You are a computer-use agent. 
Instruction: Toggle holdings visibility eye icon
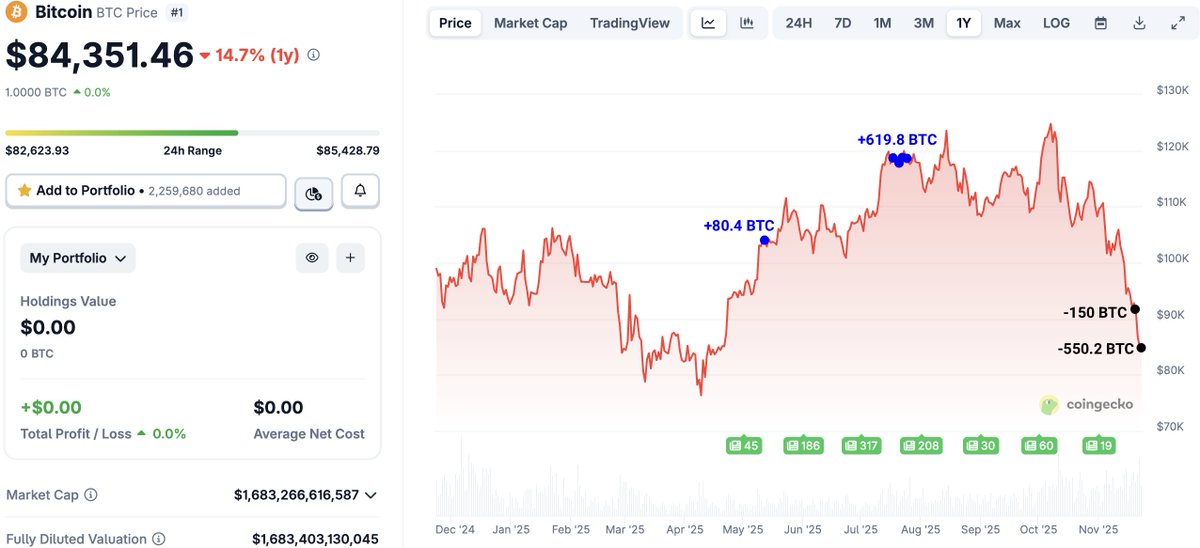[312, 258]
